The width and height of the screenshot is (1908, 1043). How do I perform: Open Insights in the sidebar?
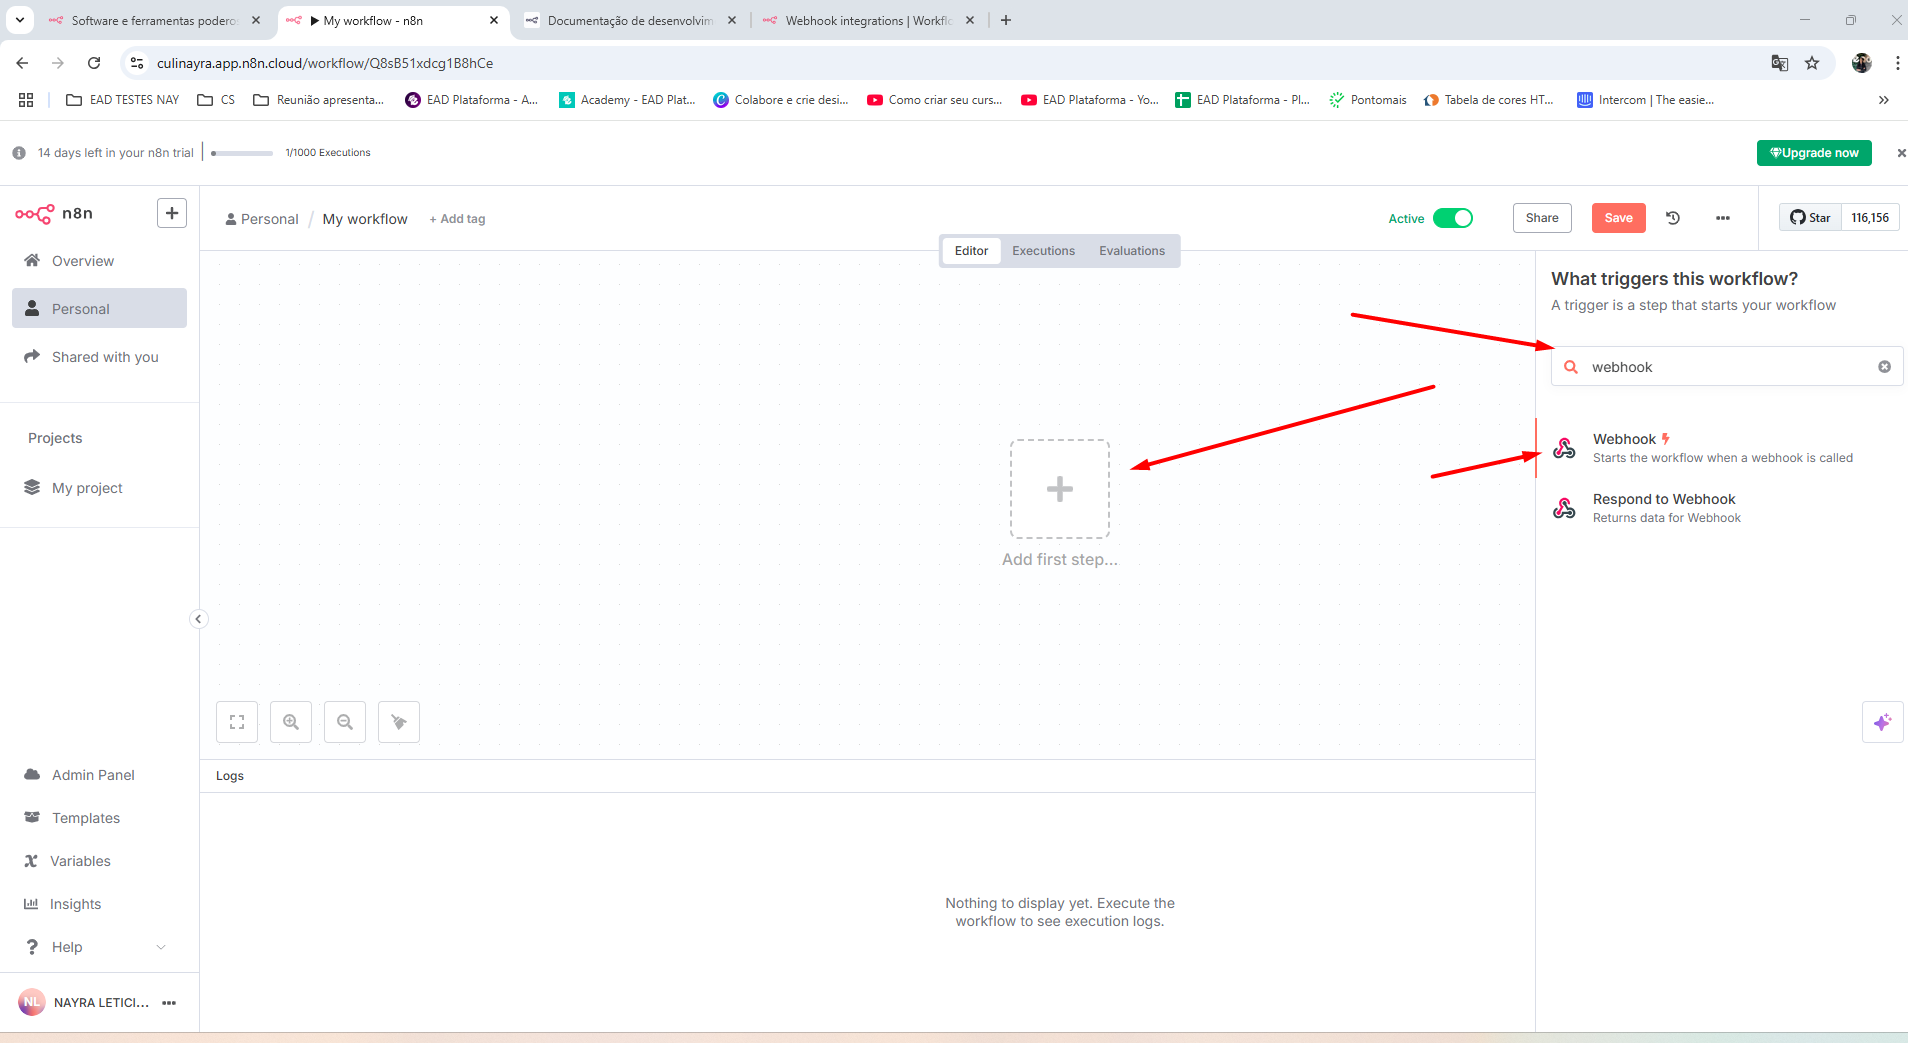[x=99, y=904]
